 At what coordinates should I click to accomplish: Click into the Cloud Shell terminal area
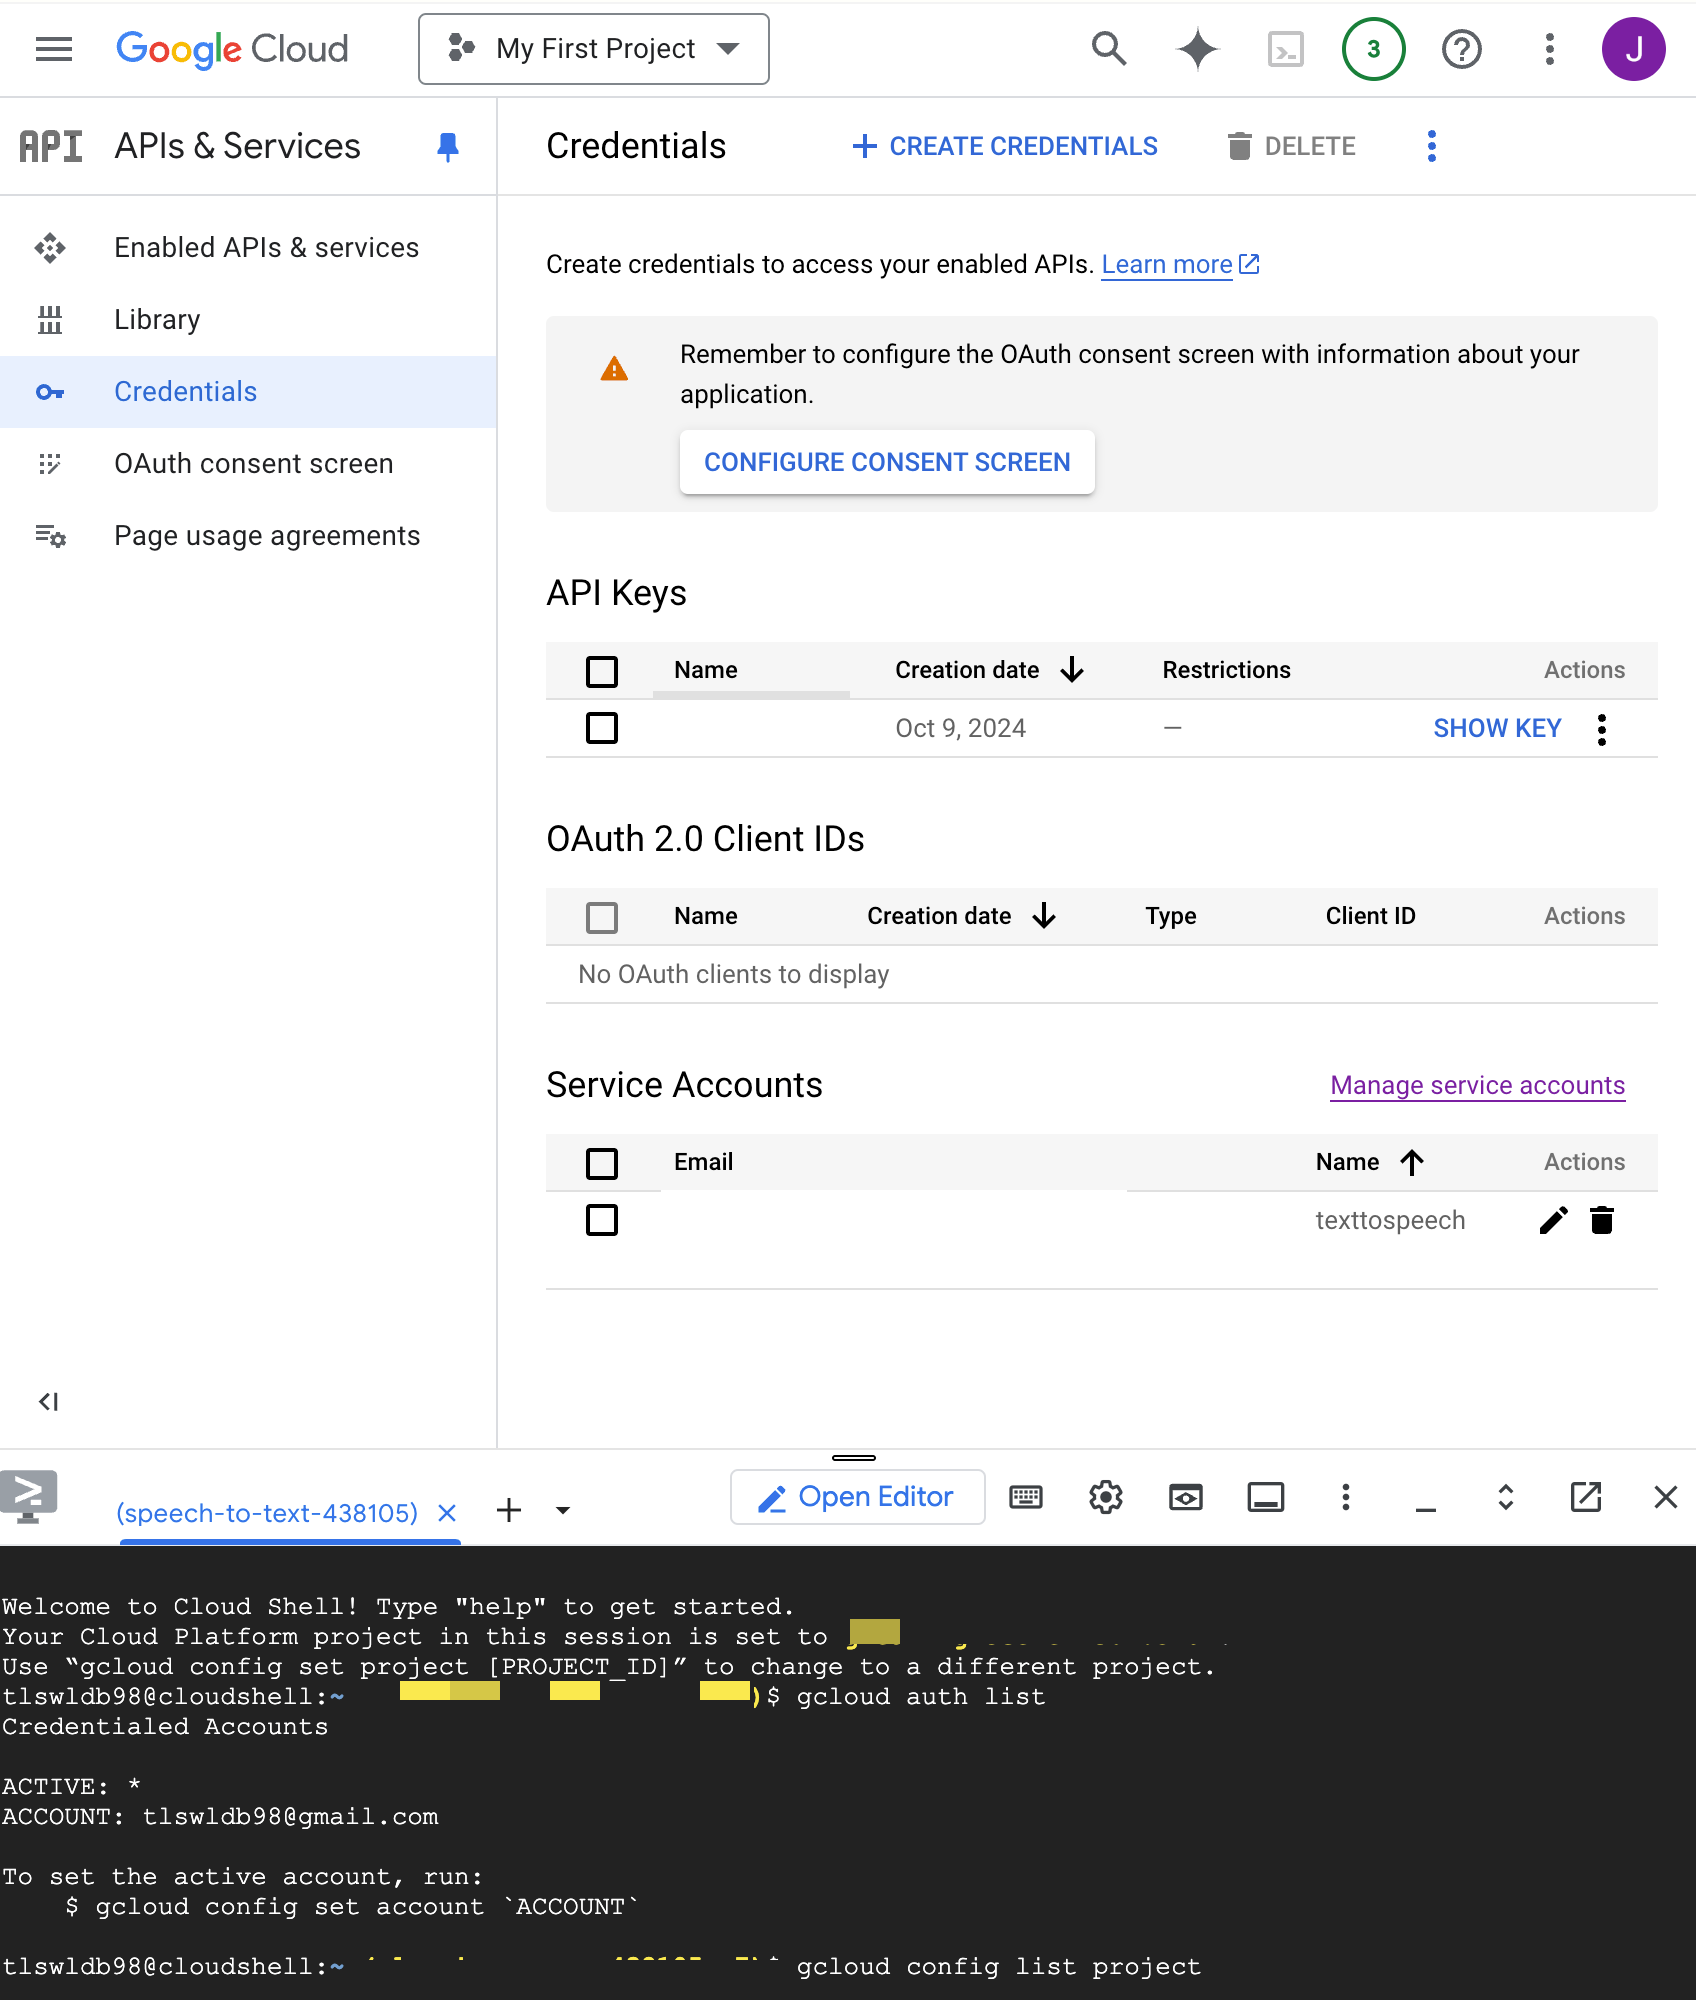(x=848, y=1772)
